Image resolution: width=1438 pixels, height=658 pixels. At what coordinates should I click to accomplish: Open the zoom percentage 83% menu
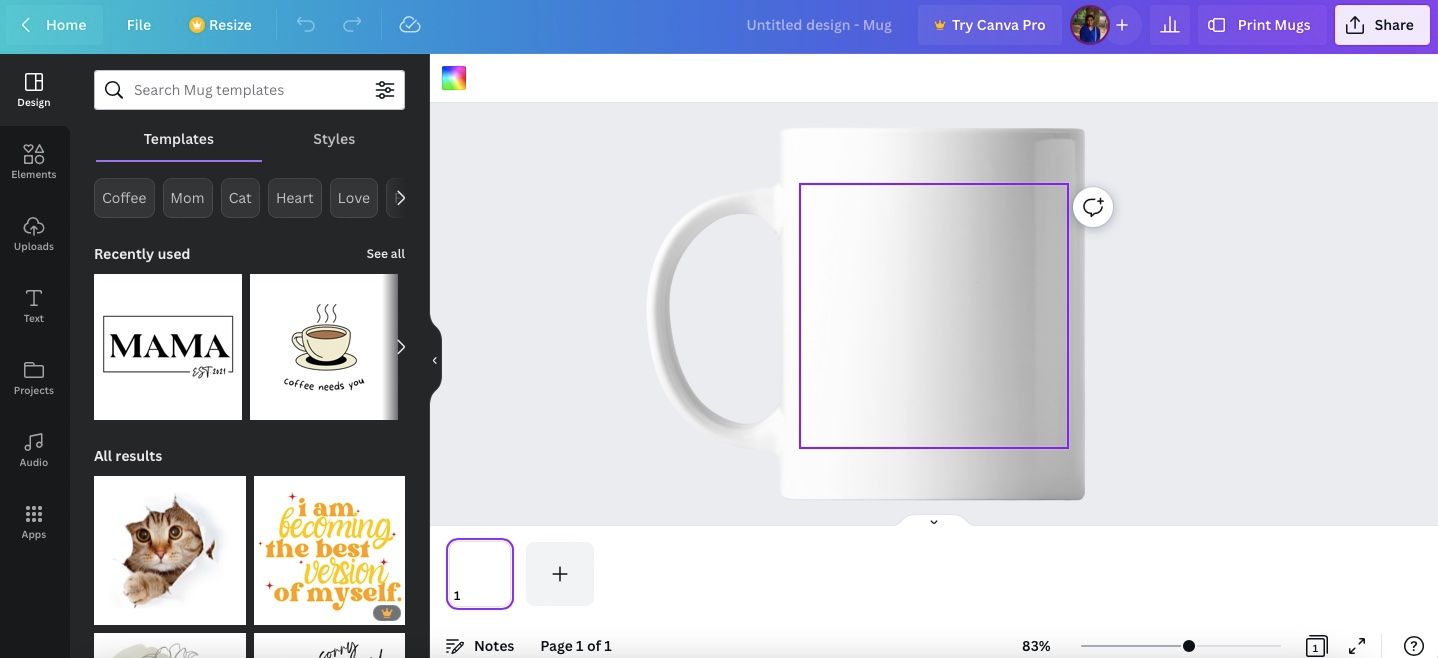1036,646
